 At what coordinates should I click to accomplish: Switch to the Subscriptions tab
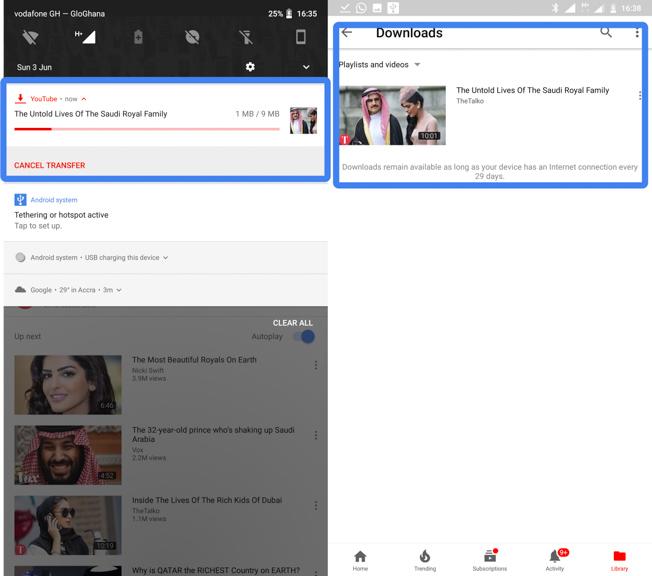tap(490, 559)
